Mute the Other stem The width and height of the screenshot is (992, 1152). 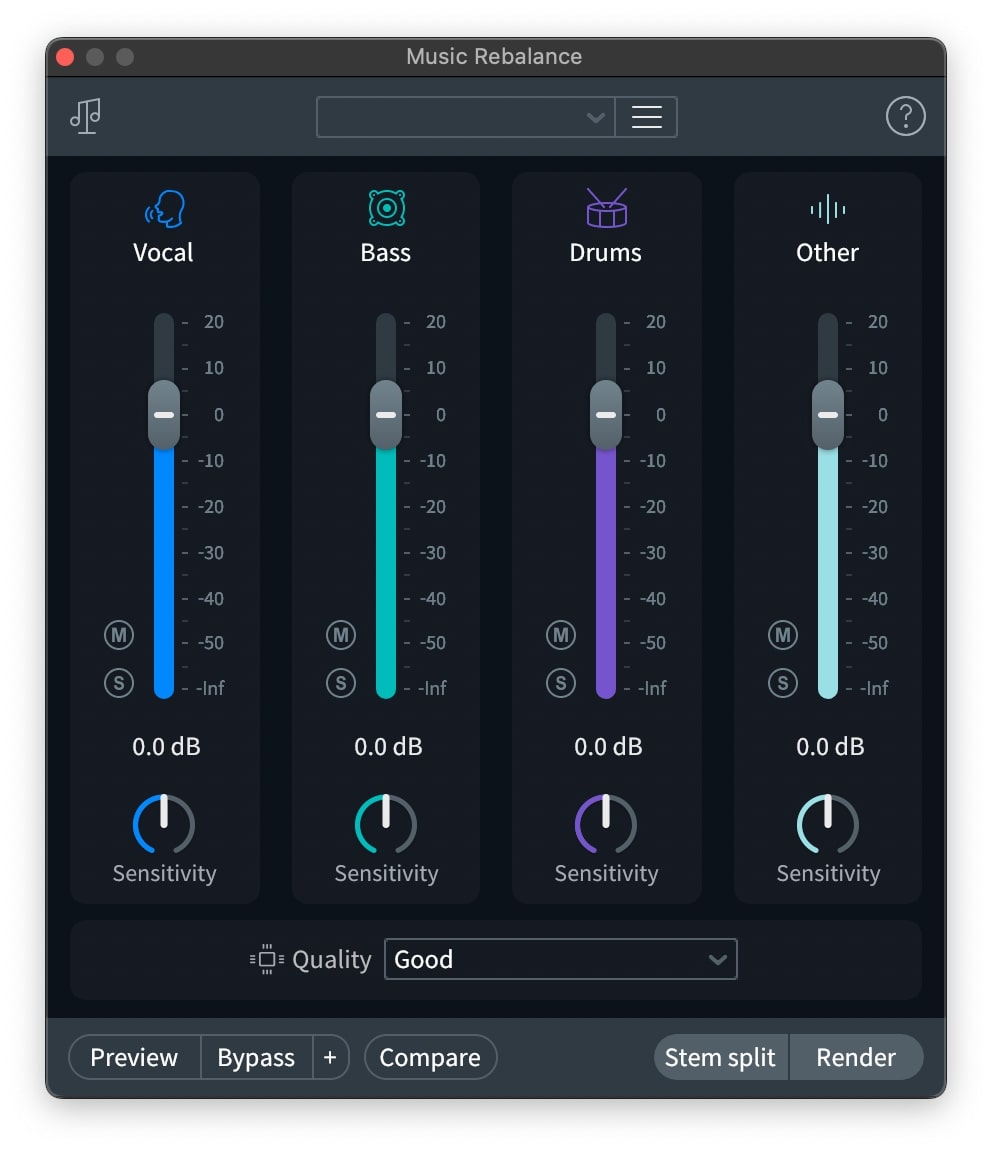(x=782, y=634)
